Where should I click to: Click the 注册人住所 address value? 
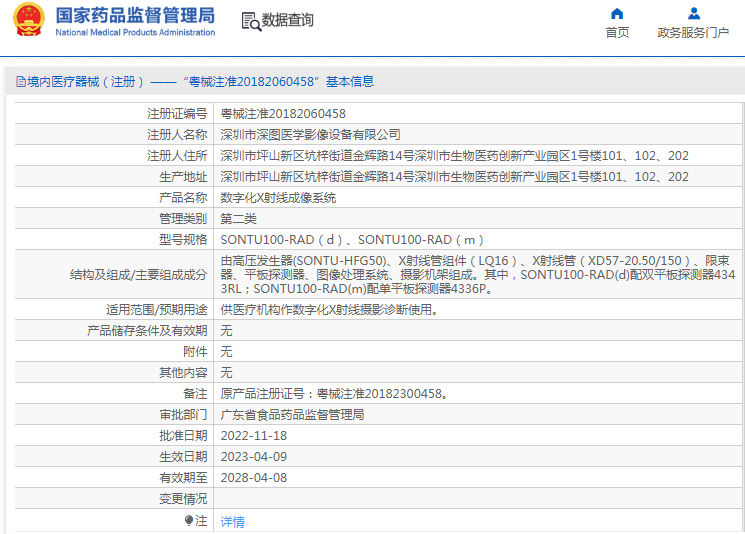[x=454, y=155]
